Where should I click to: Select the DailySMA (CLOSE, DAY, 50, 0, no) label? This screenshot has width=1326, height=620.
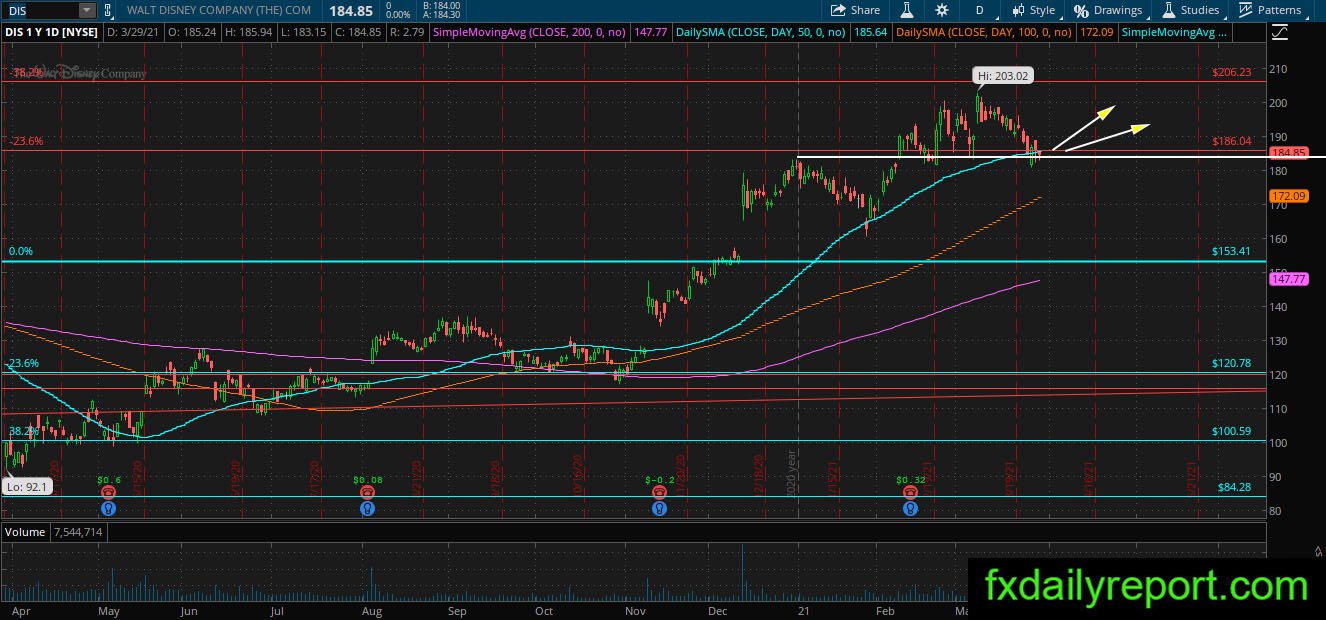761,33
